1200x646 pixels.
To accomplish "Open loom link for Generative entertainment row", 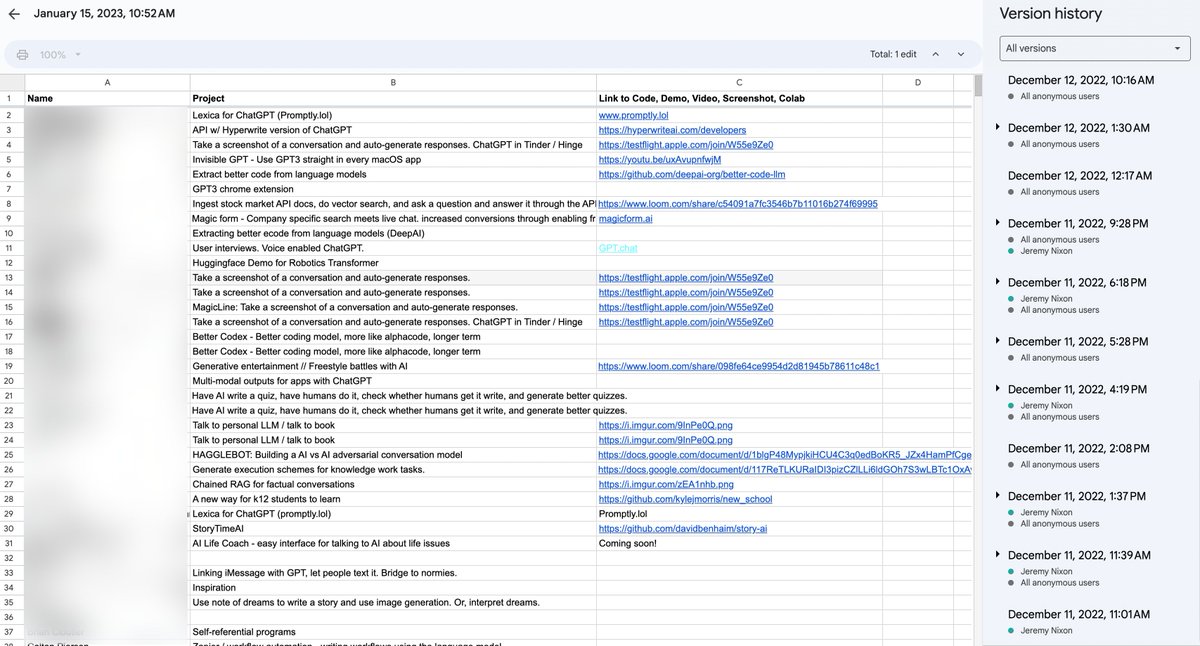I will 739,366.
